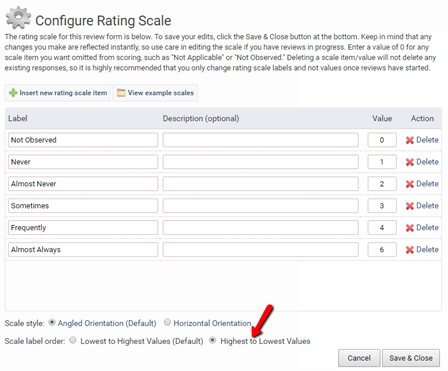Click the Not Observed label field
This screenshot has height=371, width=448.
pyautogui.click(x=83, y=140)
